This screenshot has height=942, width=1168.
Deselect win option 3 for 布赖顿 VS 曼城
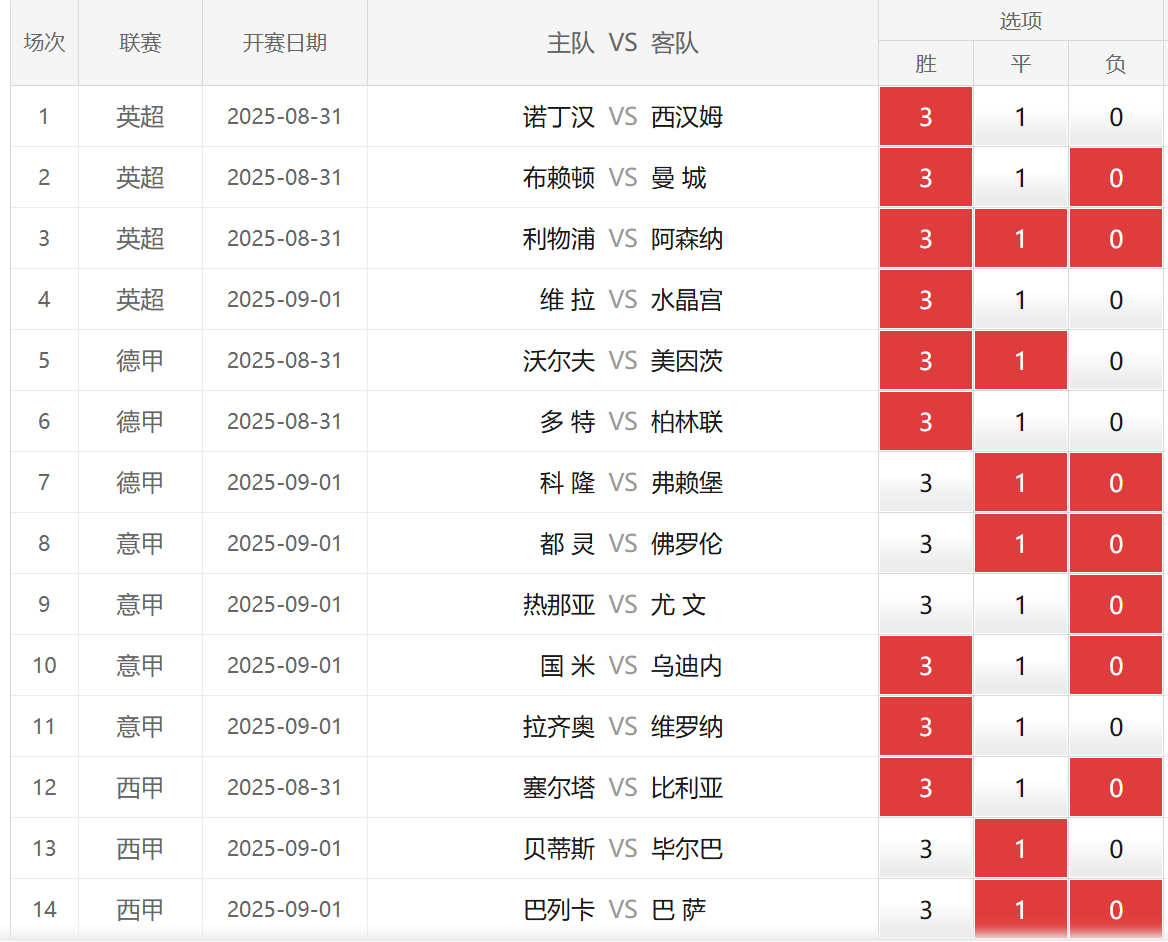click(x=925, y=178)
